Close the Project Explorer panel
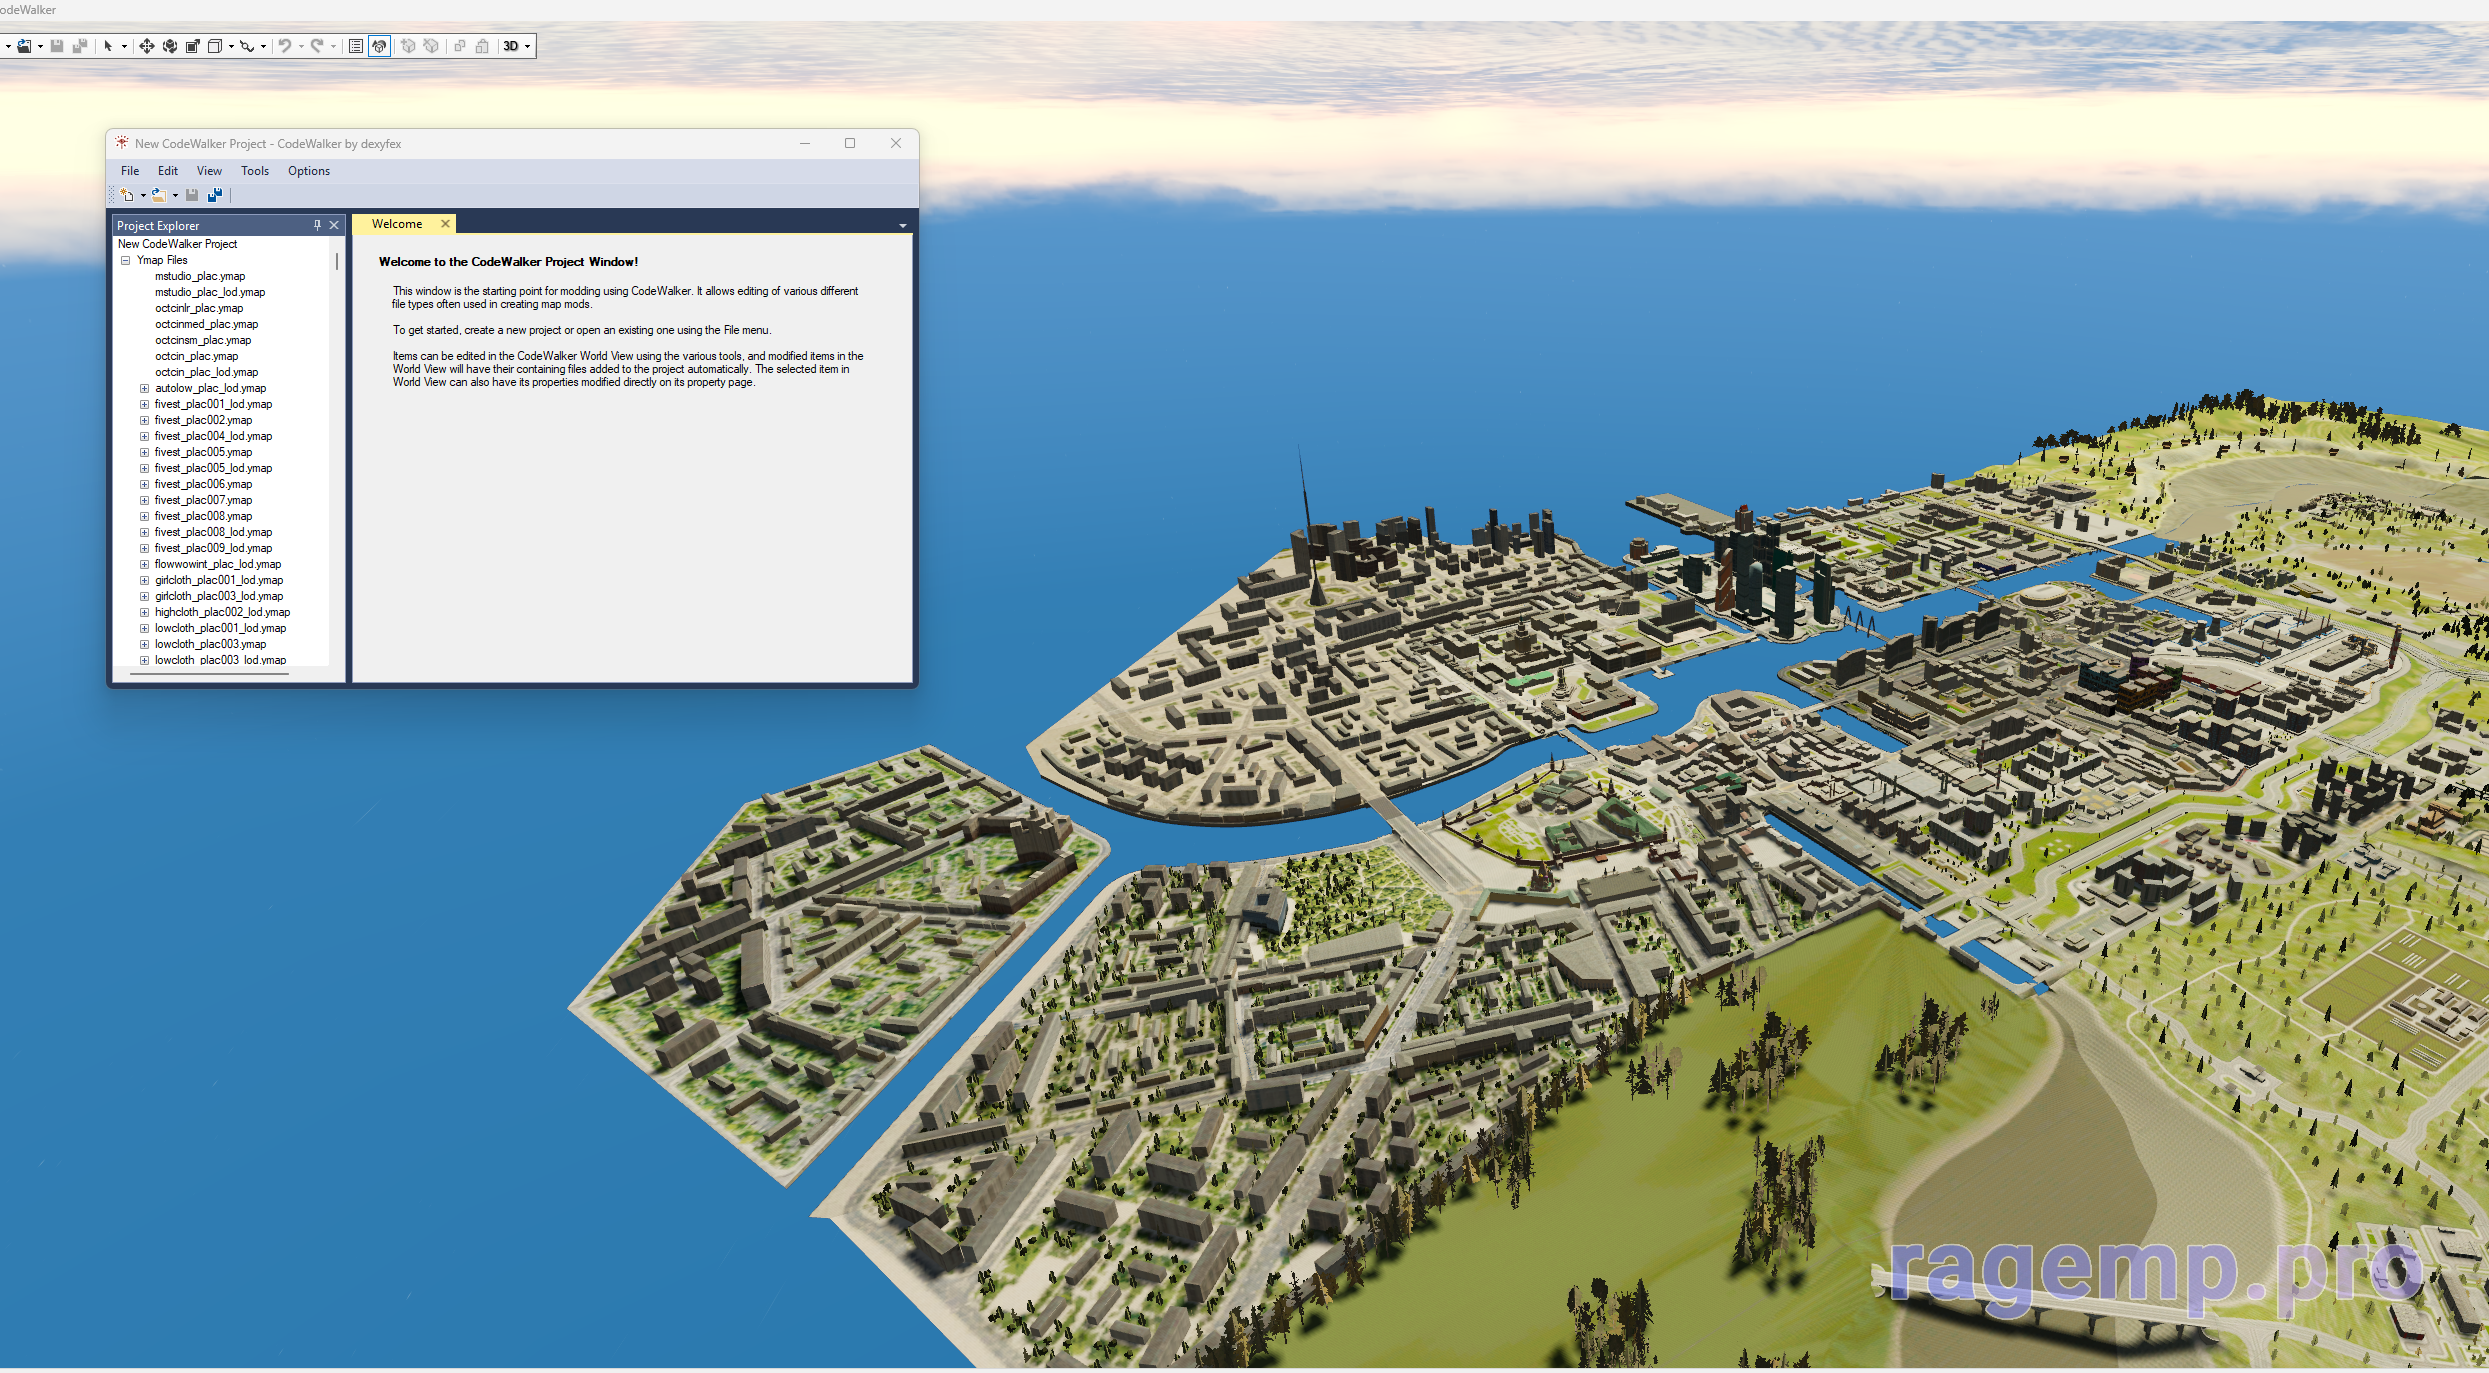The height and width of the screenshot is (1373, 2489). click(334, 225)
